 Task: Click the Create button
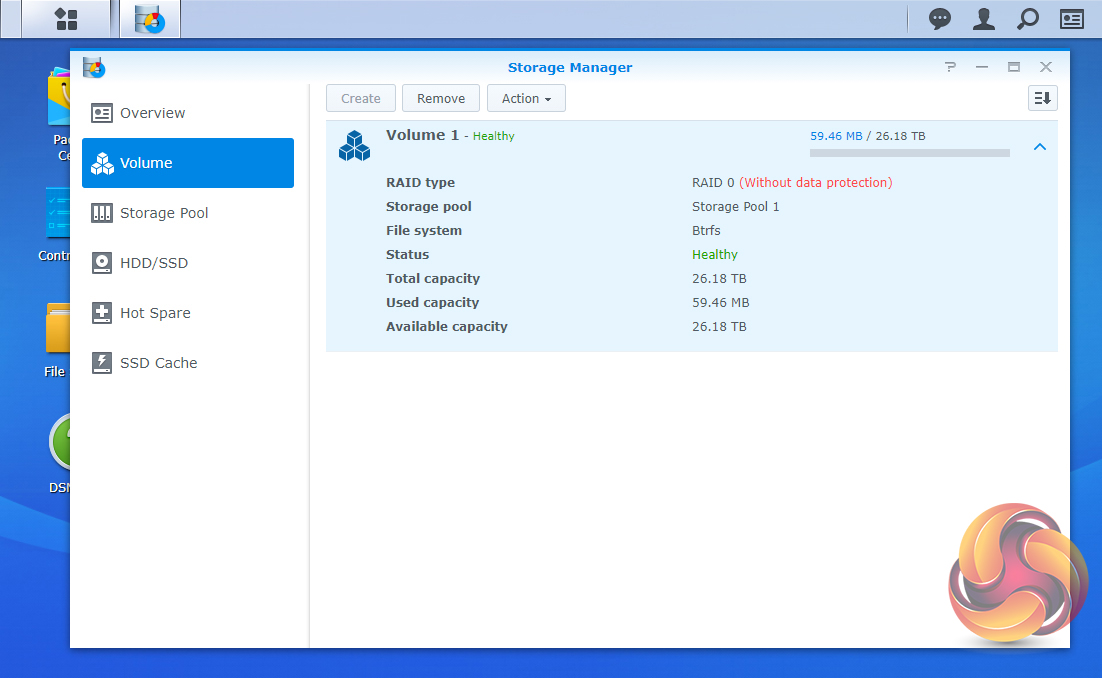(x=361, y=98)
